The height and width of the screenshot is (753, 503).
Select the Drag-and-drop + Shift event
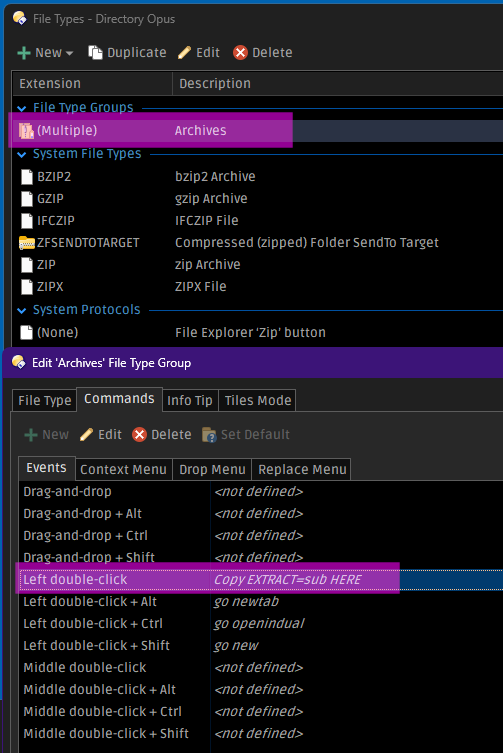[x=261, y=557]
